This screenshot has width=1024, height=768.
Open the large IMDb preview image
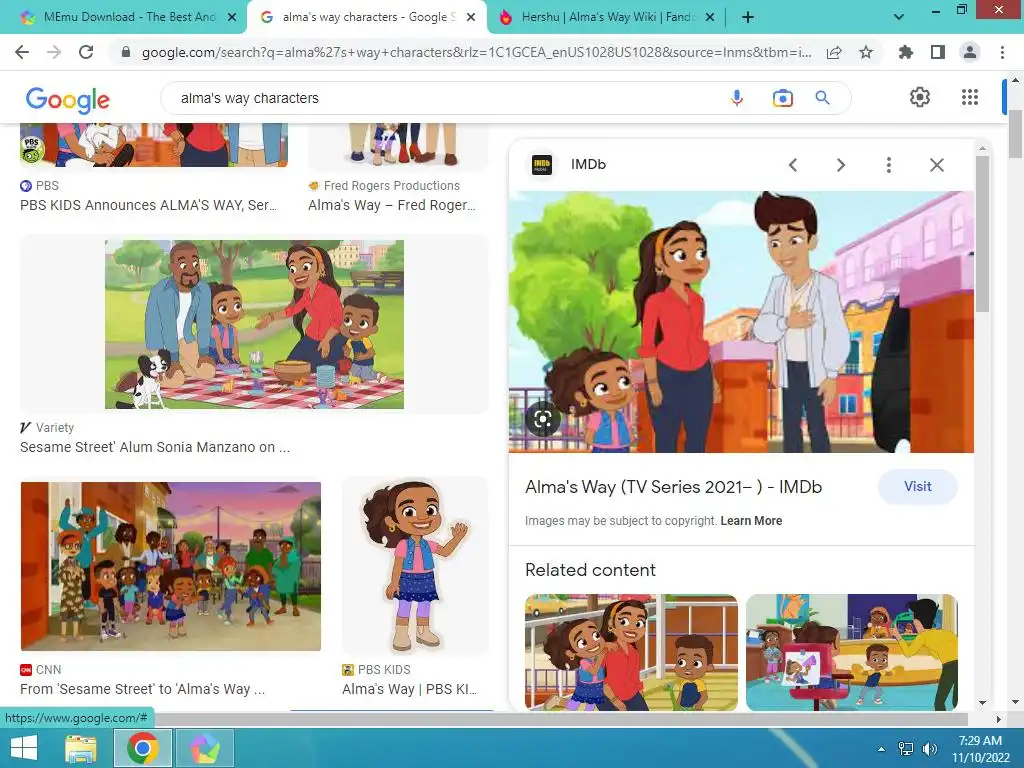(x=741, y=321)
